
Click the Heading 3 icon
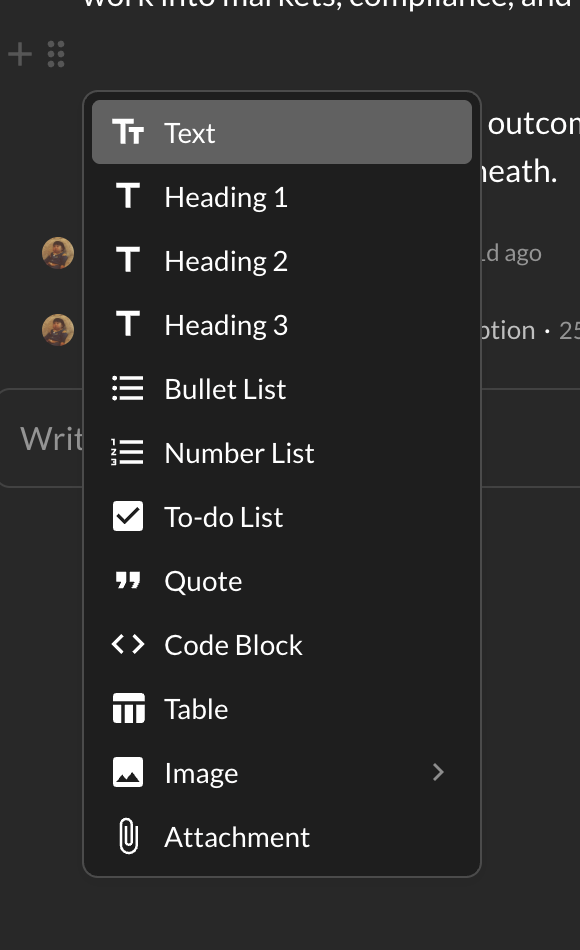pos(128,324)
